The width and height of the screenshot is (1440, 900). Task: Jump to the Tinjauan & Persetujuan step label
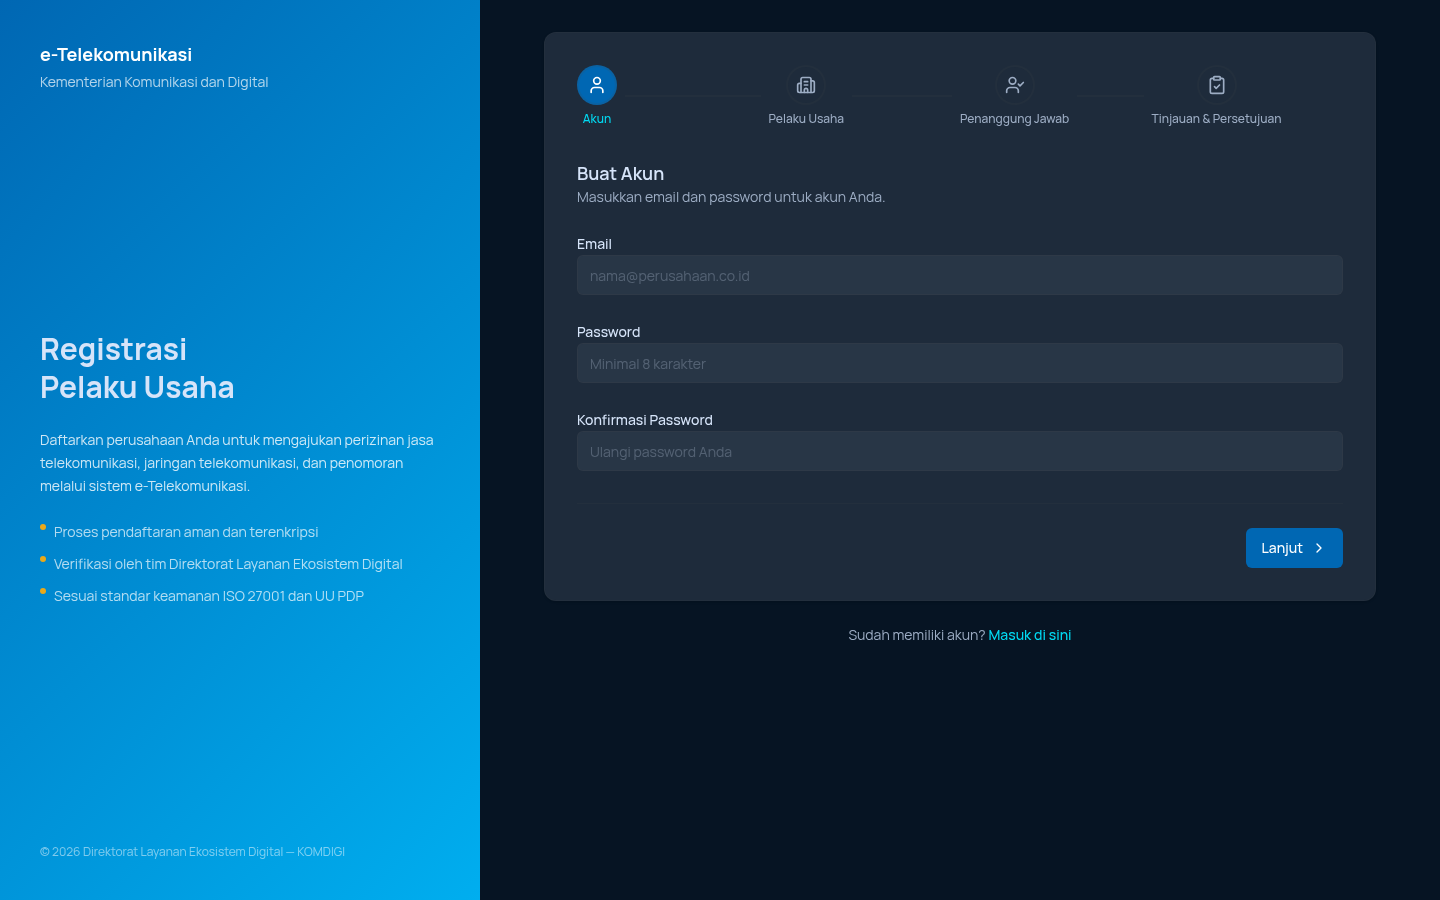coord(1216,119)
